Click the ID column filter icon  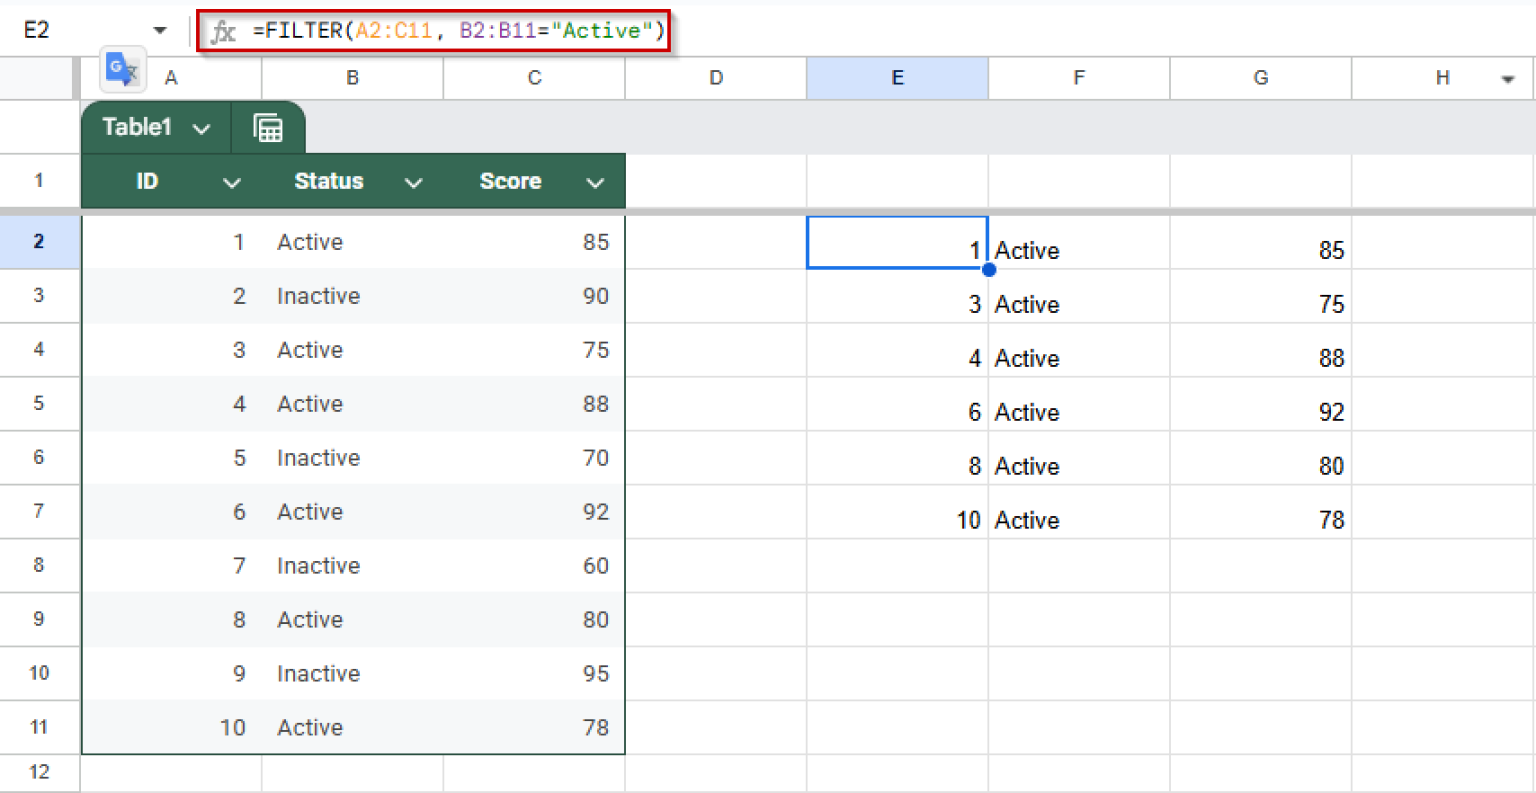(x=232, y=181)
